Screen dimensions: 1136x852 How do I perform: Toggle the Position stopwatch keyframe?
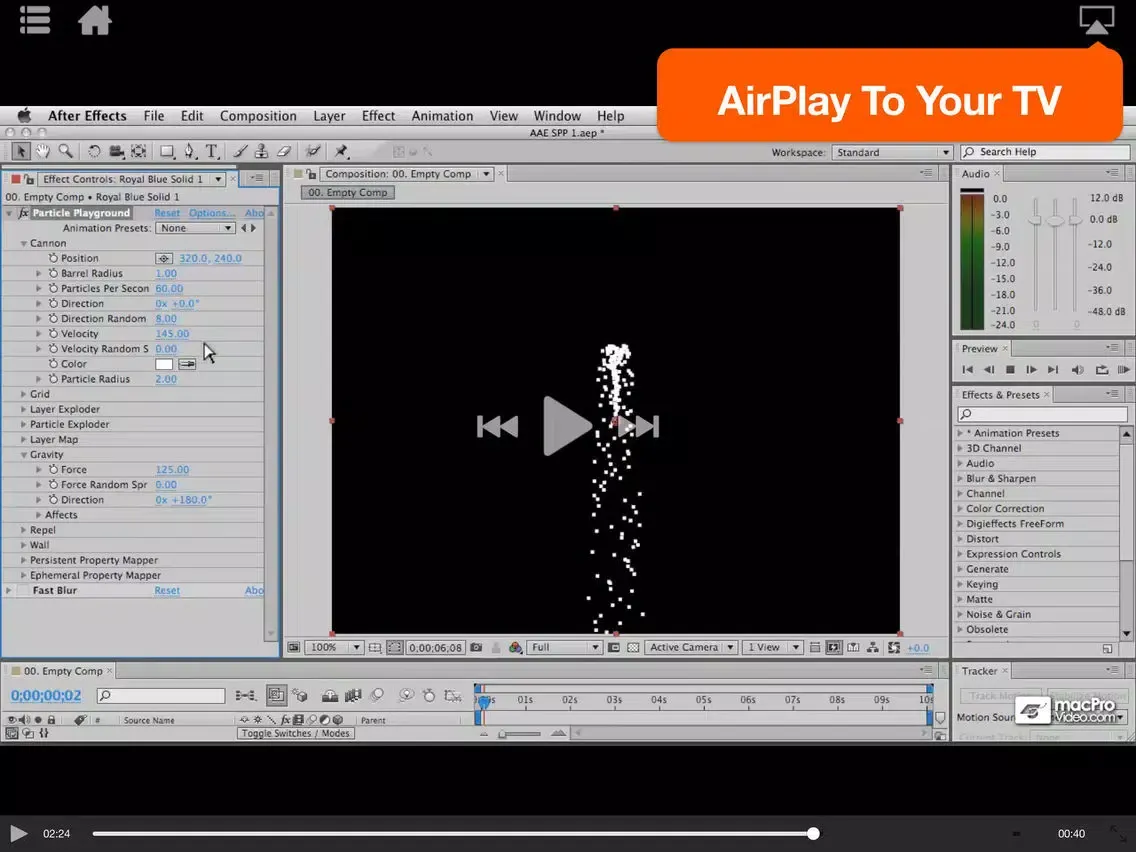(x=53, y=258)
